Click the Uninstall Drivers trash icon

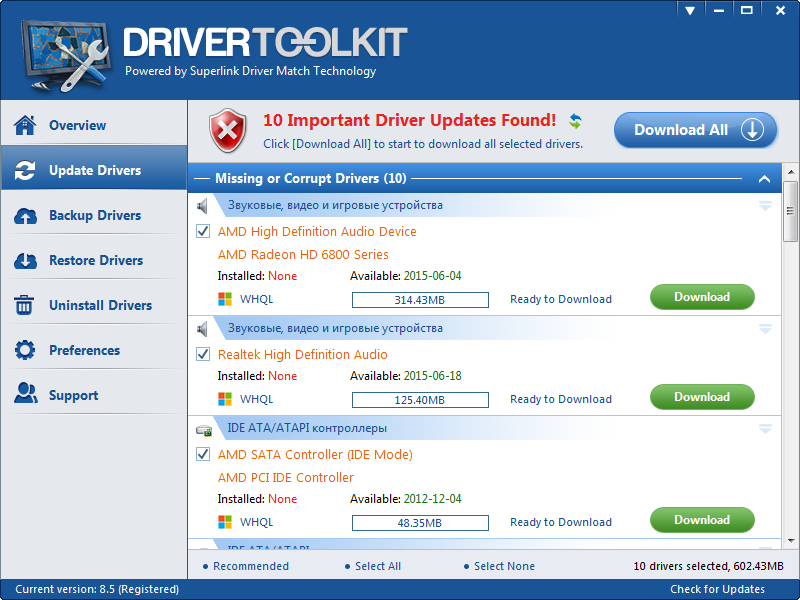(24, 305)
